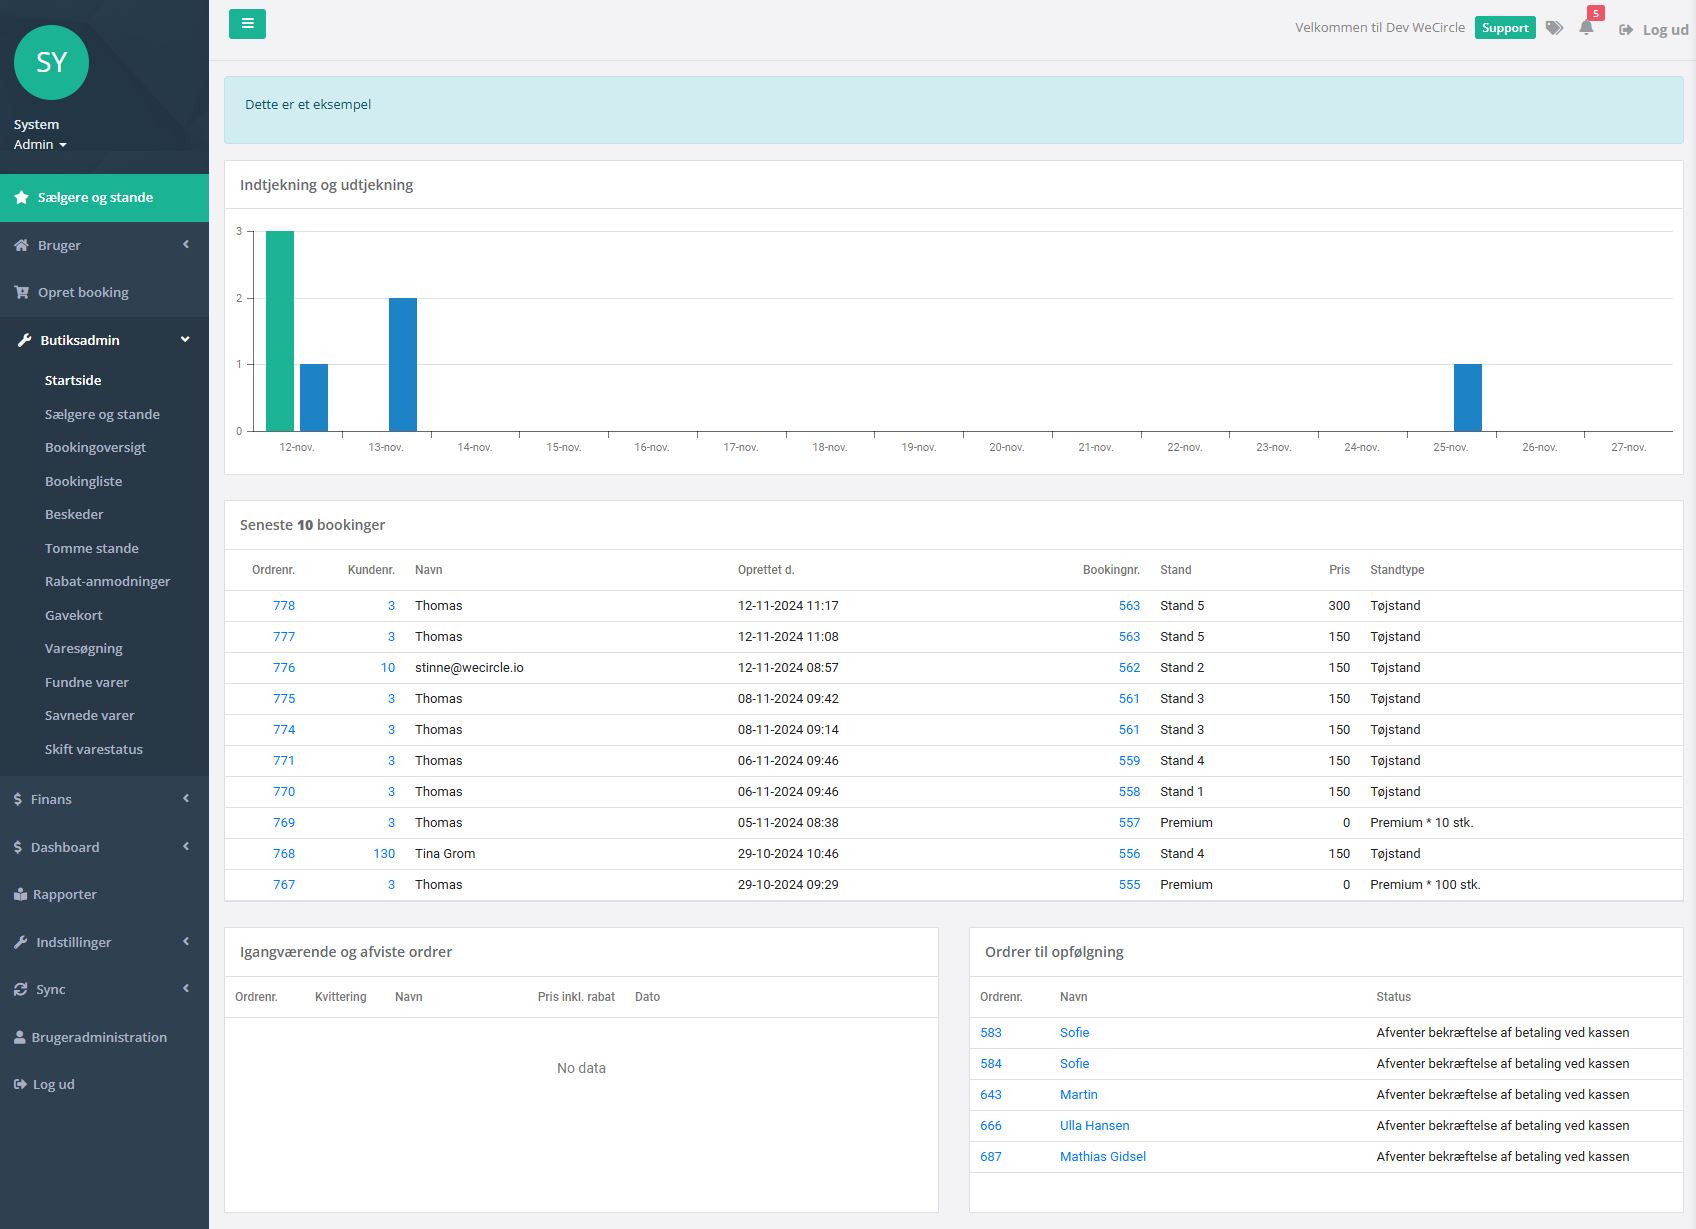Click the shopping cart icon for Opret booking
The image size is (1696, 1229).
click(x=21, y=293)
